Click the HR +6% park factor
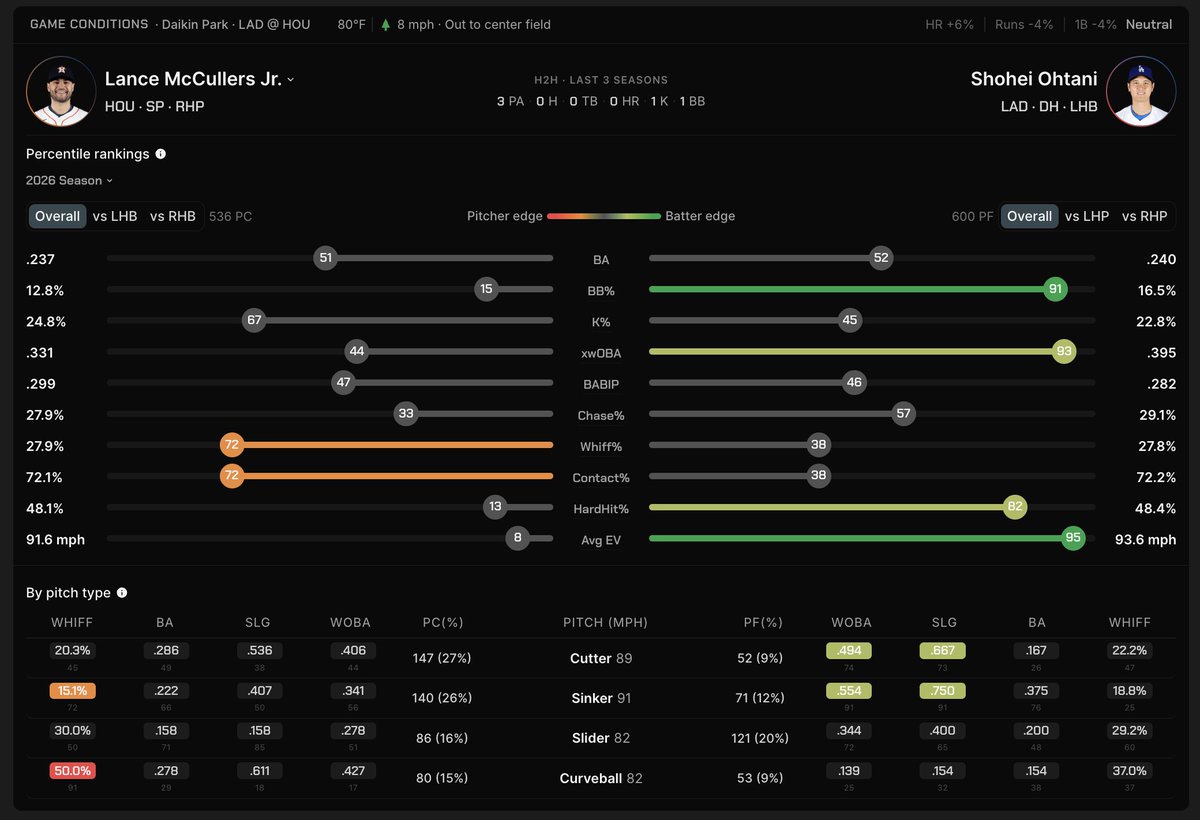The width and height of the screenshot is (1200, 820). click(x=949, y=24)
